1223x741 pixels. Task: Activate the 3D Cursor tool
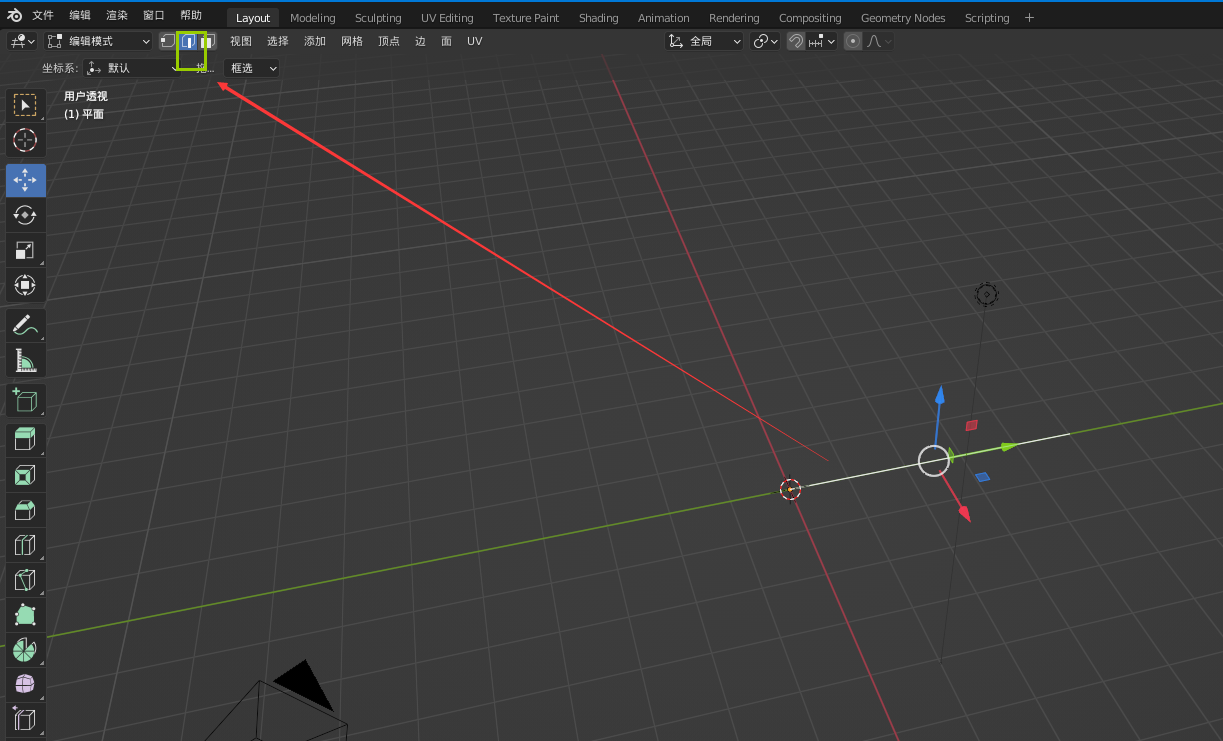[25, 140]
